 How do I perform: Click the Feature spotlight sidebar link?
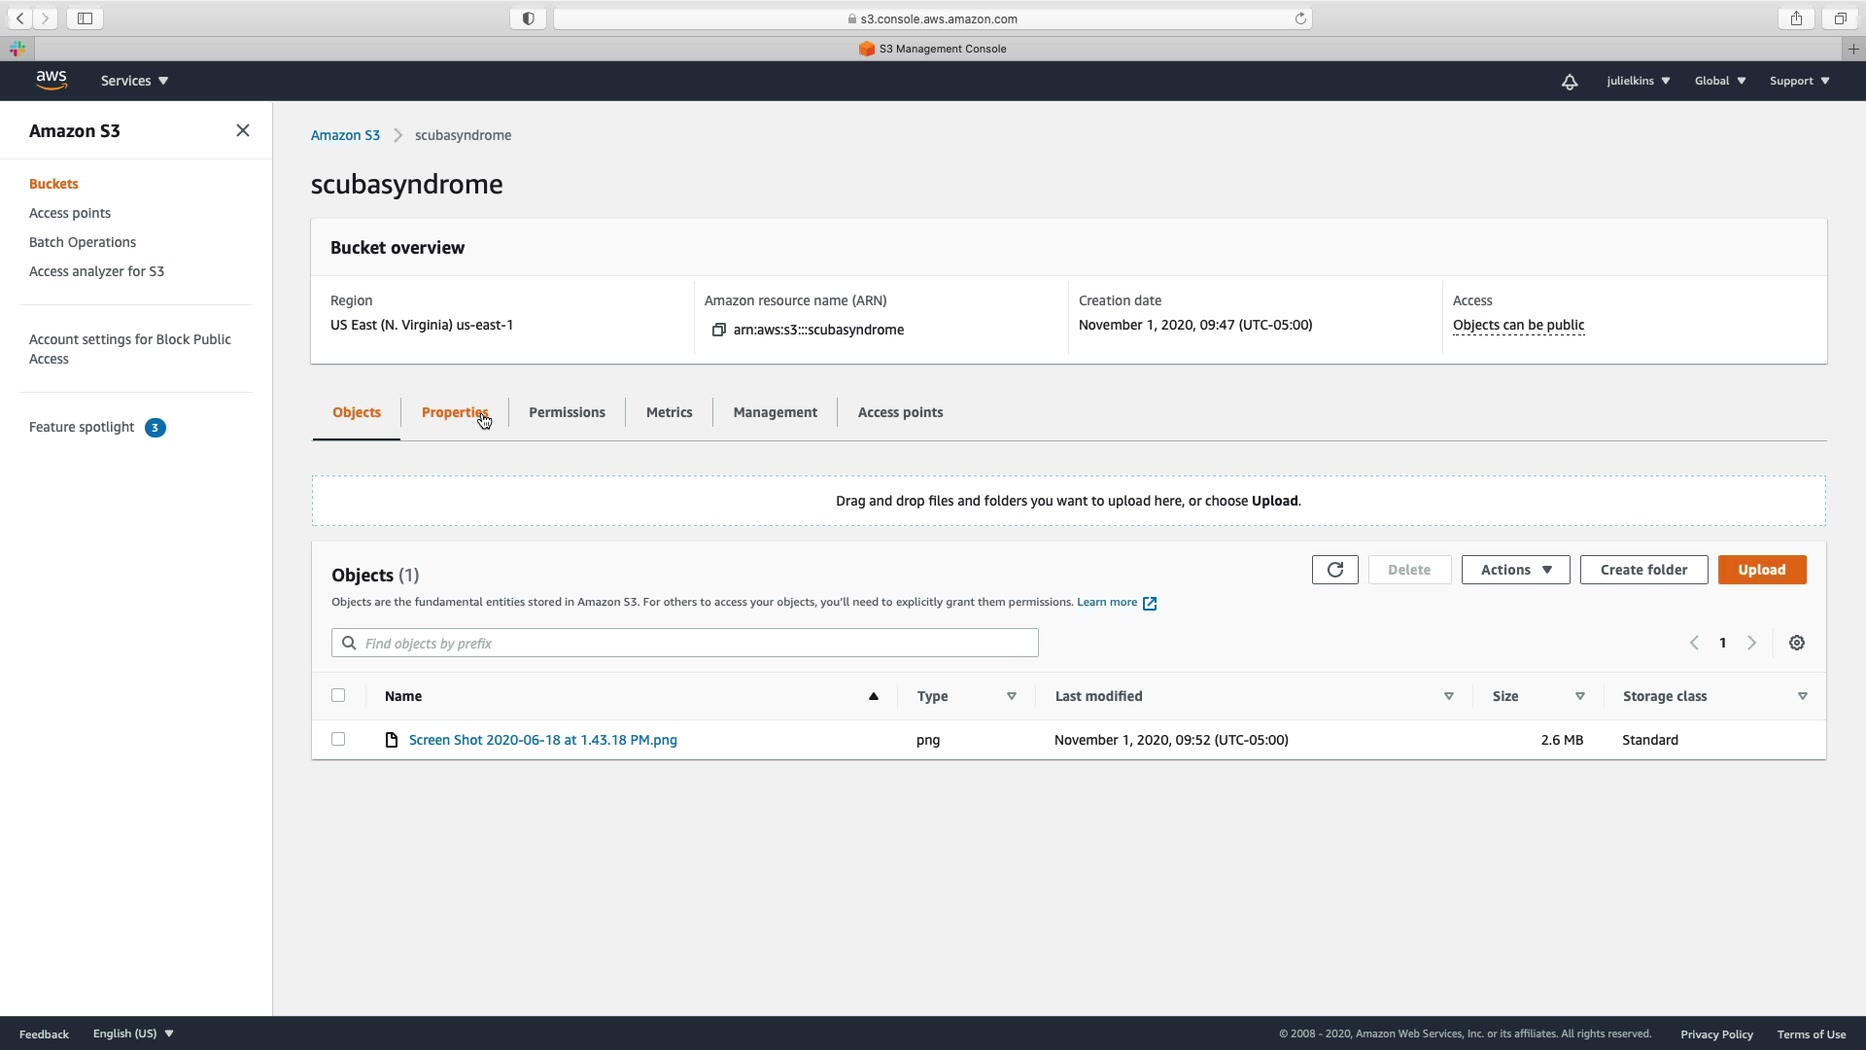click(82, 427)
